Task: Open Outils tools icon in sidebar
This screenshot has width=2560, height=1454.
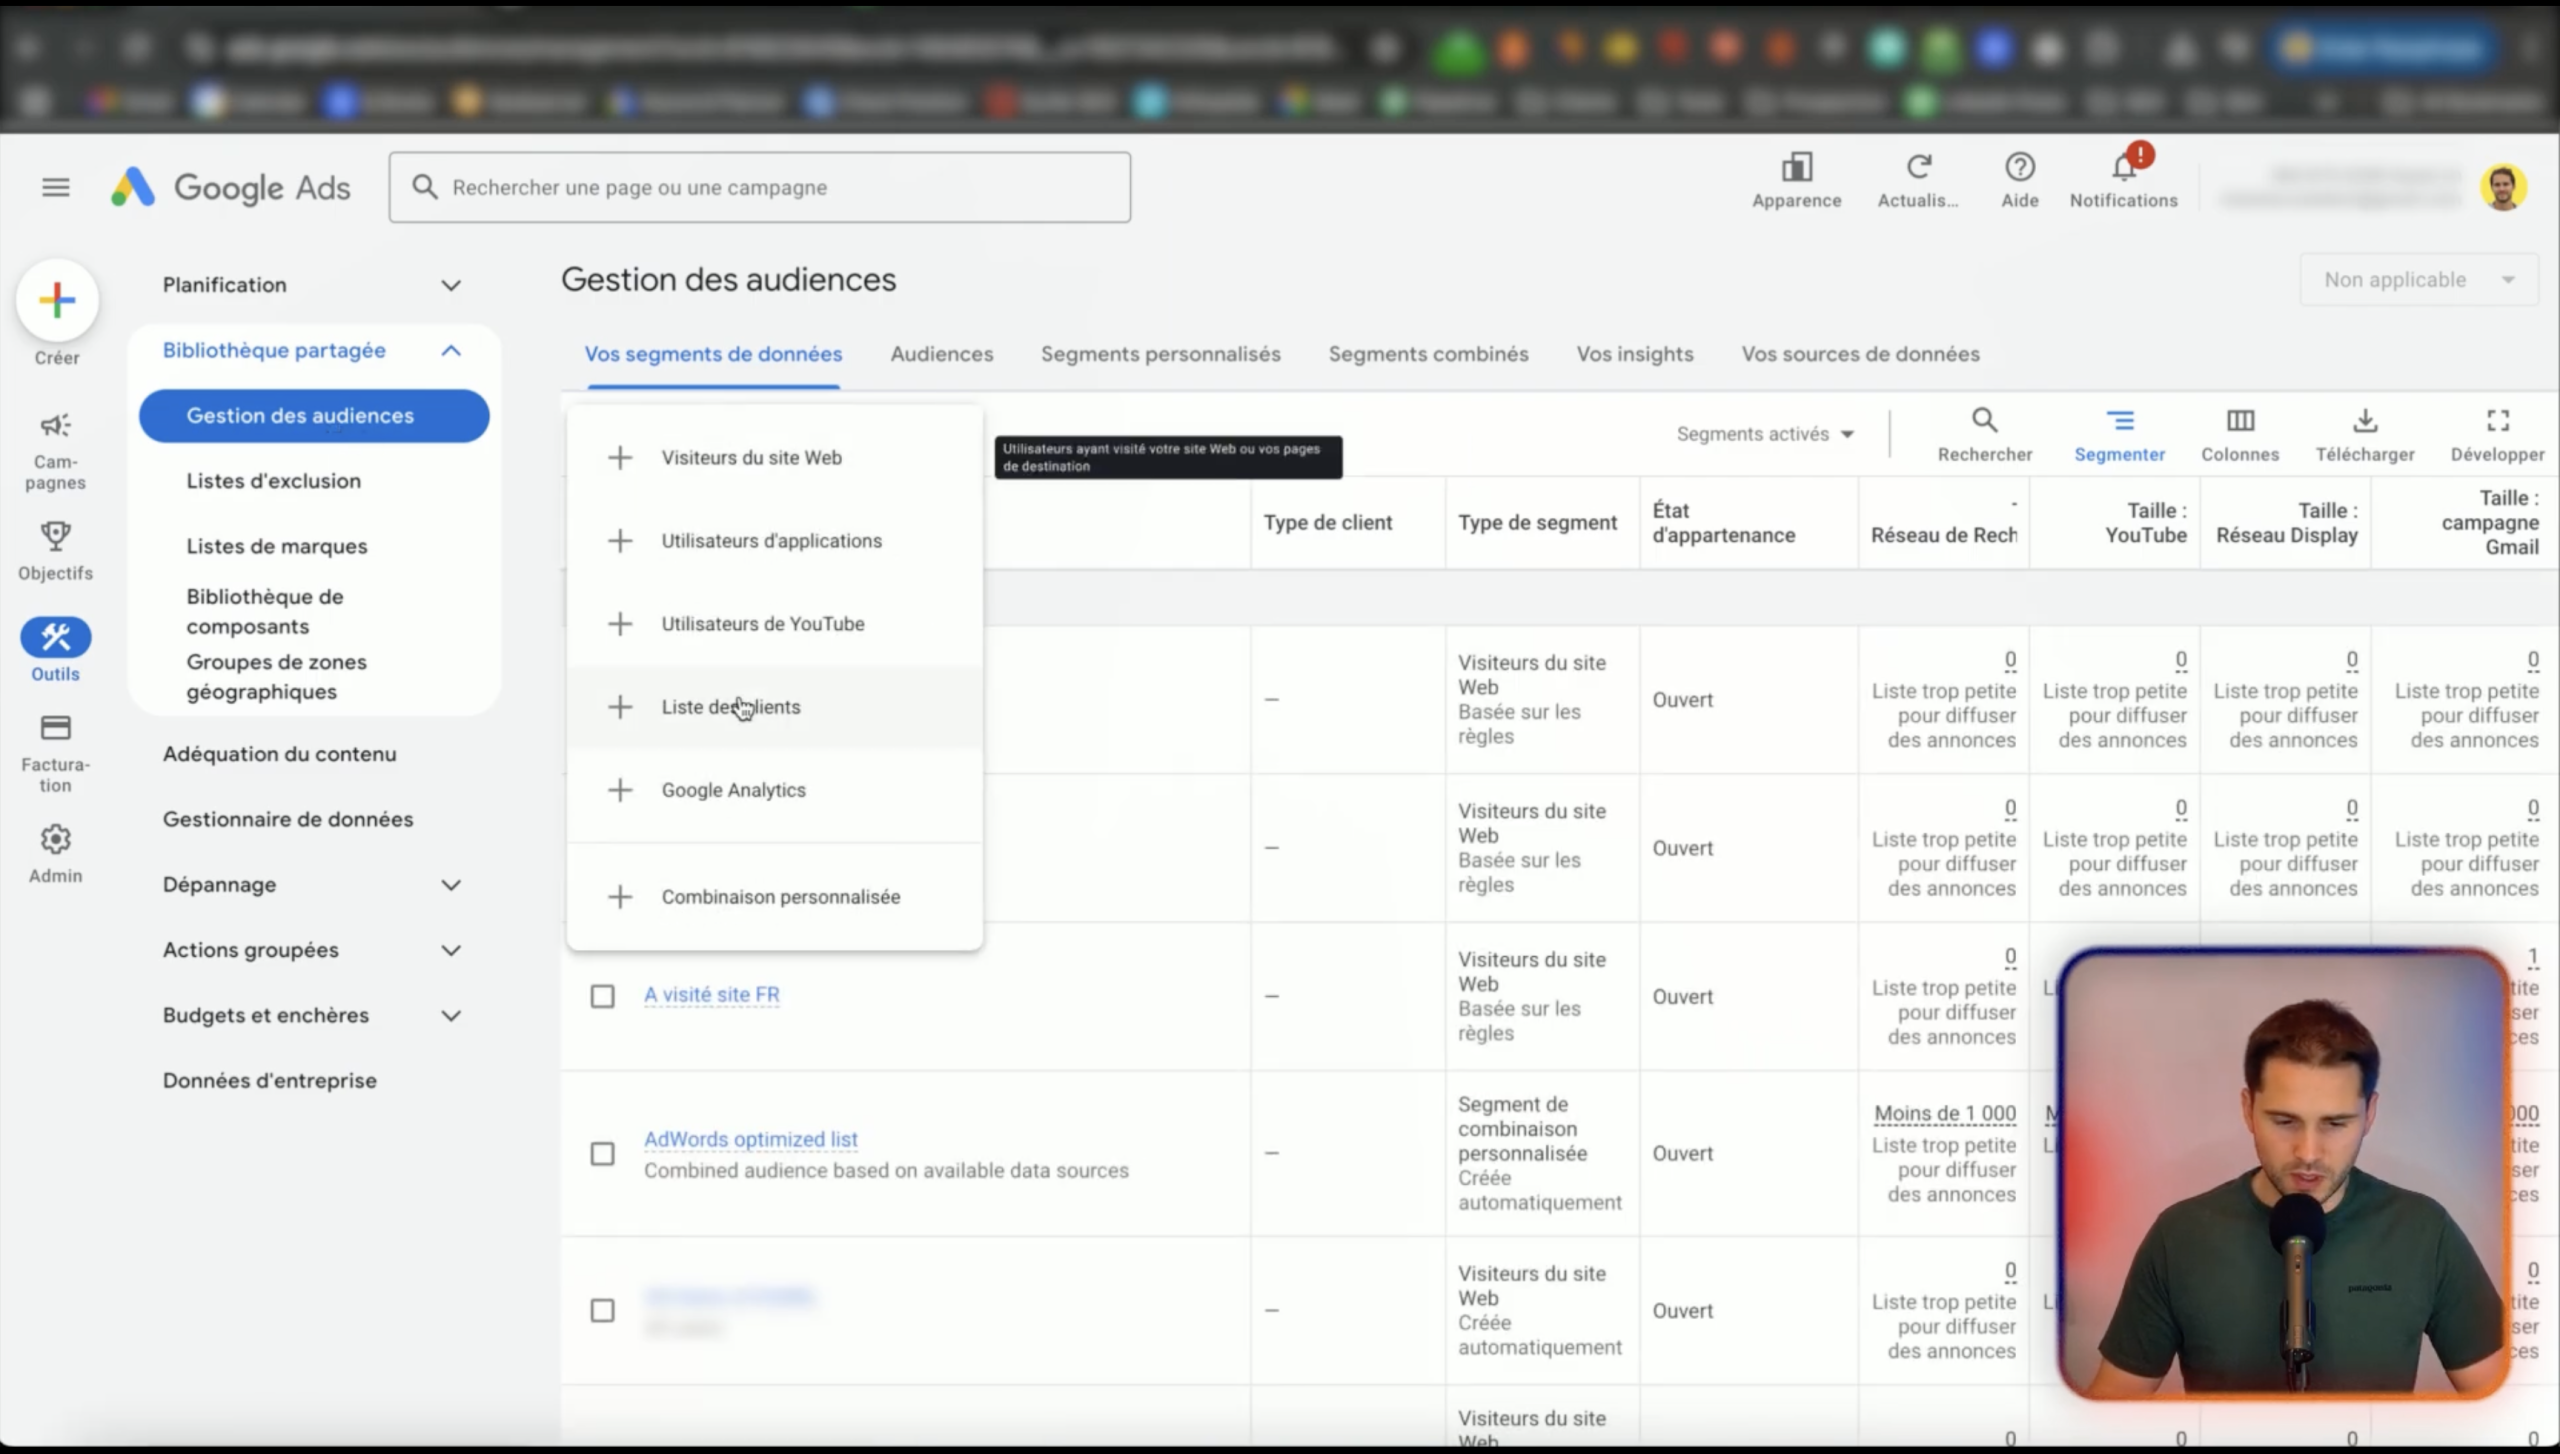Action: pos(55,637)
